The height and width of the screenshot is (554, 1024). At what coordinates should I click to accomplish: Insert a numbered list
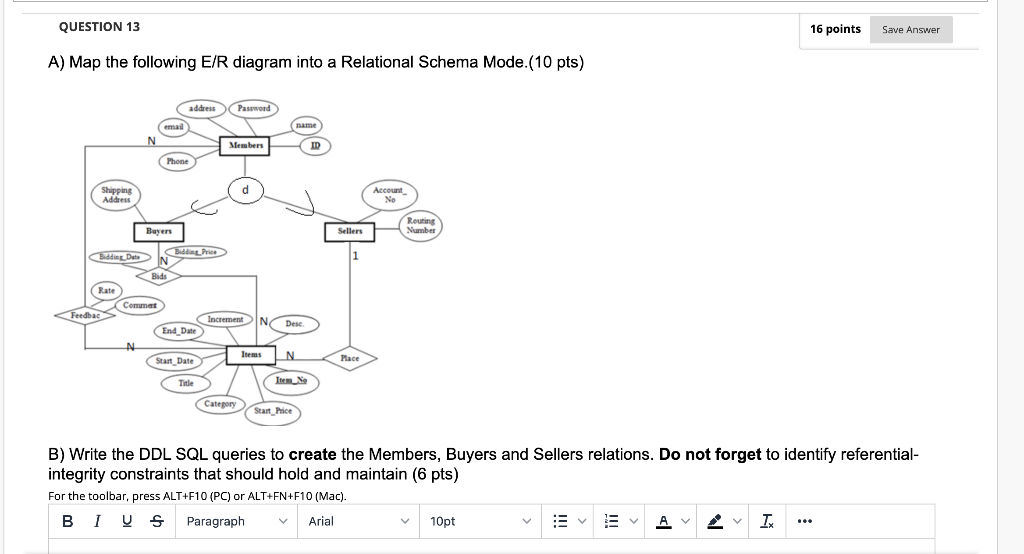[611, 521]
